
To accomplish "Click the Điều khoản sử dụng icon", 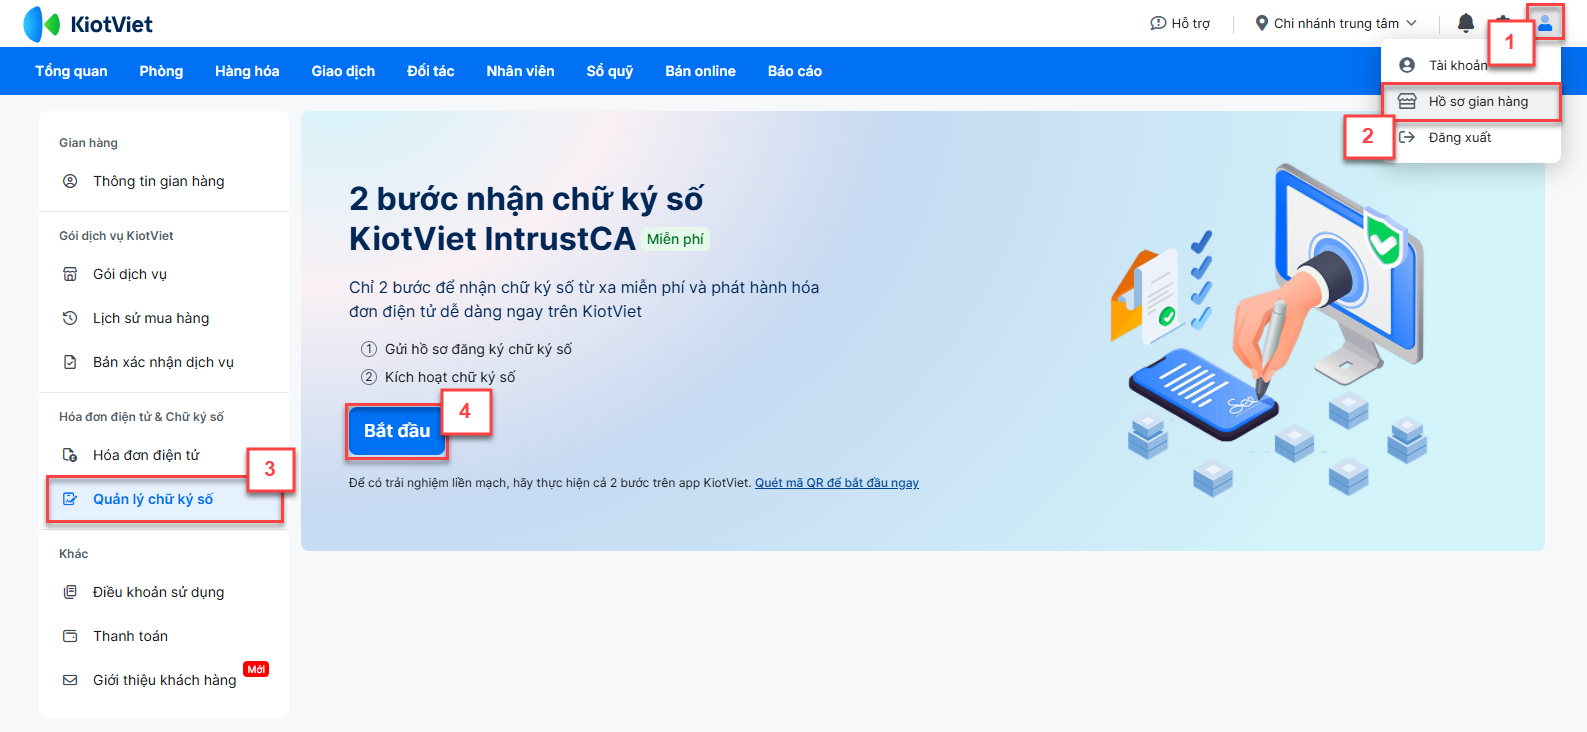I will 70,592.
